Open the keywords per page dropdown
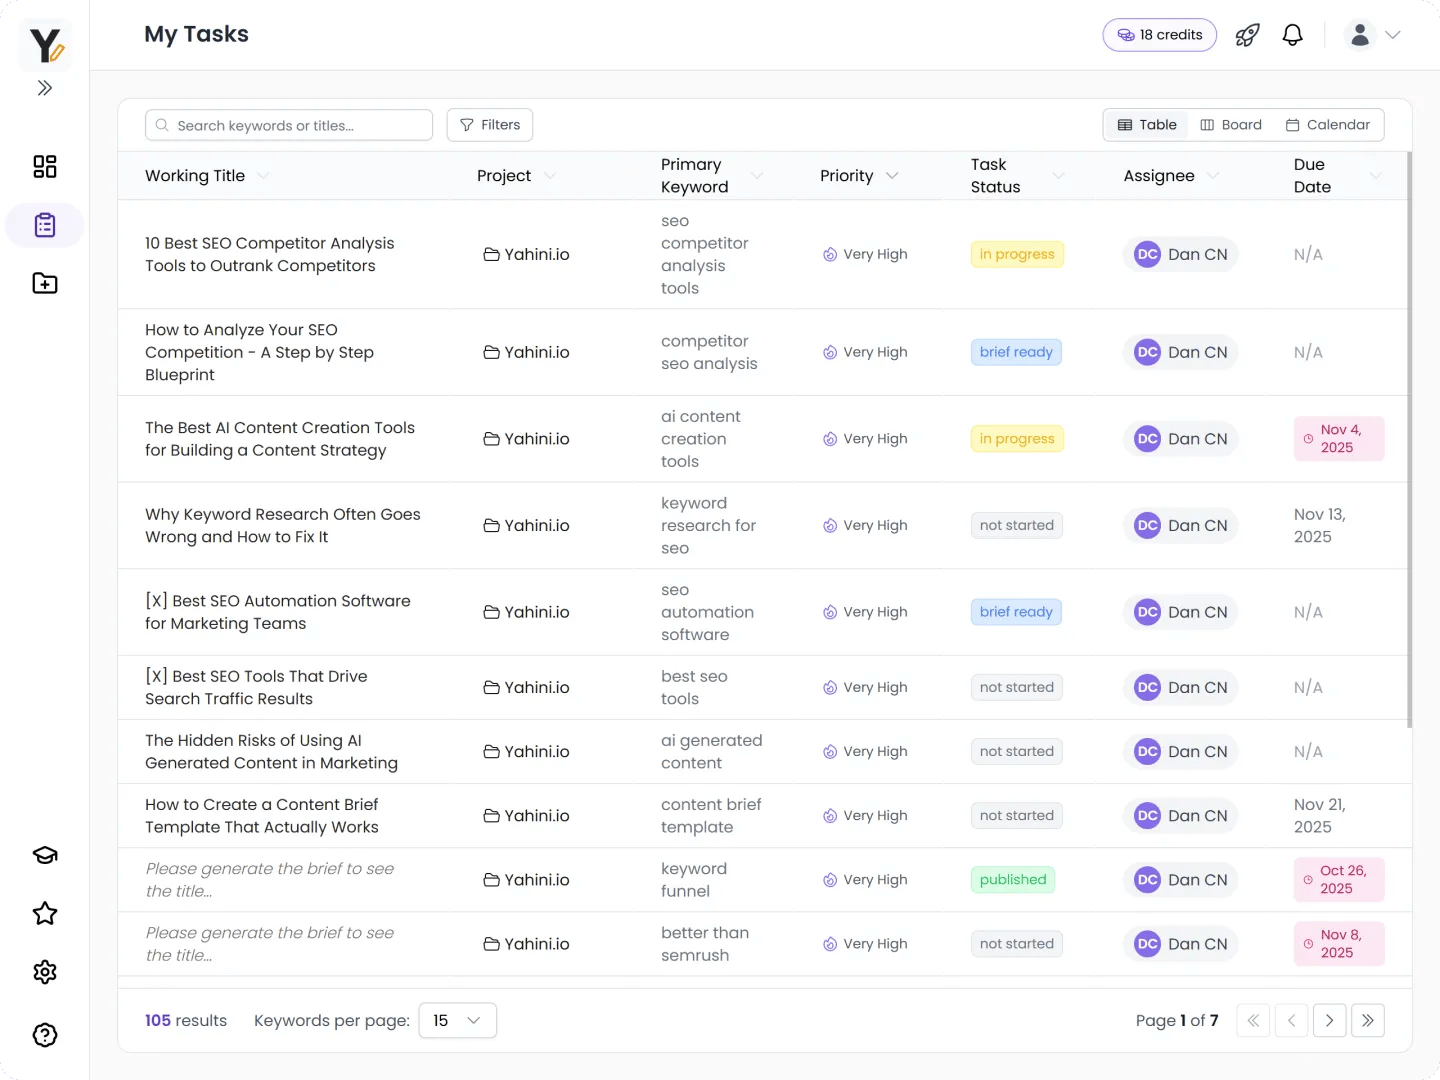Viewport: 1440px width, 1080px height. 457,1020
